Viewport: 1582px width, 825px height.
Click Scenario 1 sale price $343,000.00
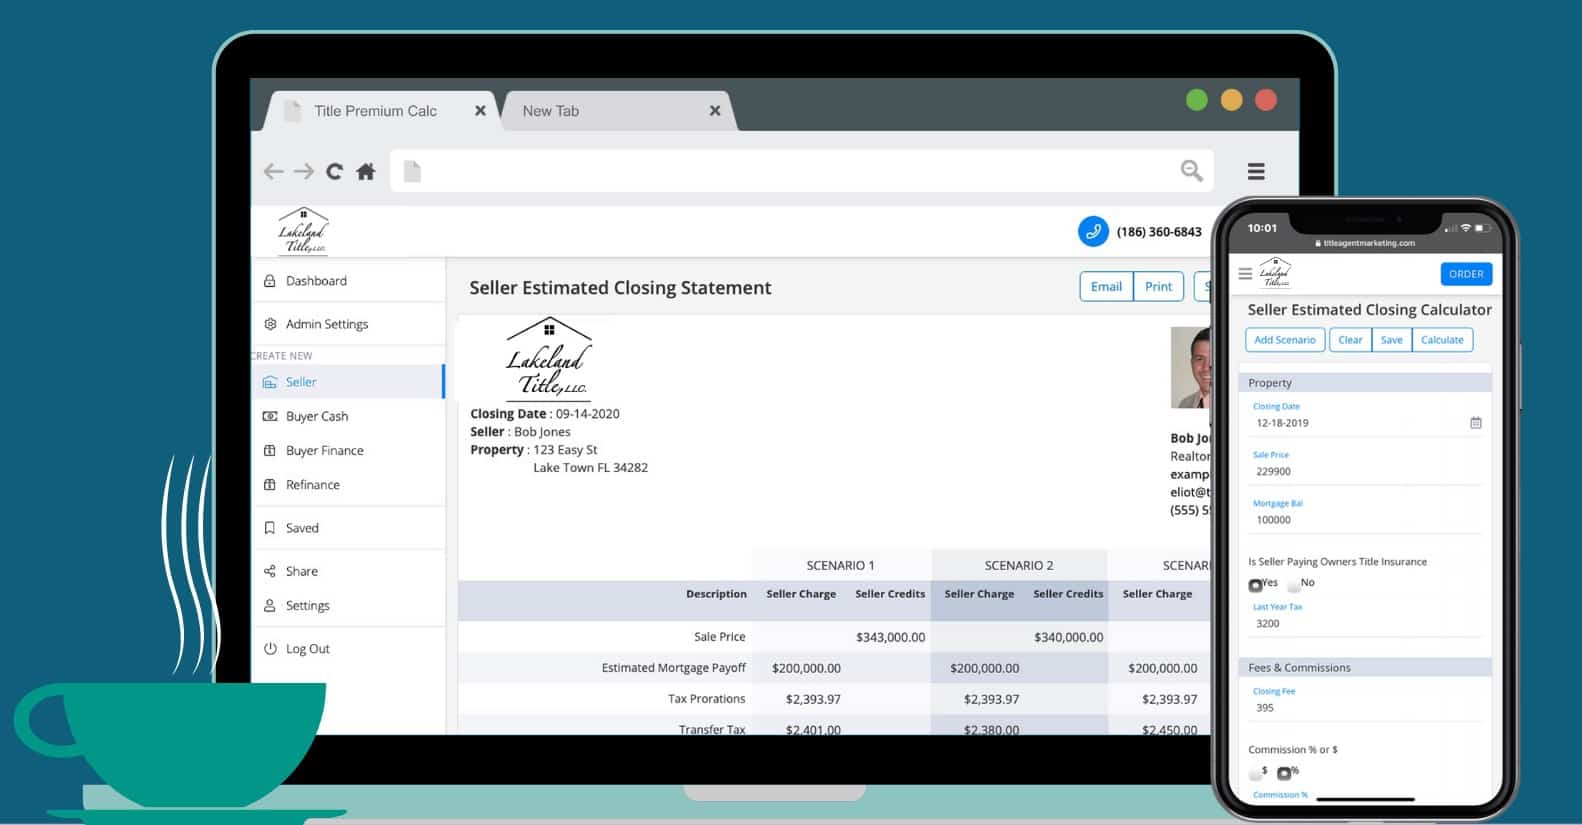pos(890,637)
